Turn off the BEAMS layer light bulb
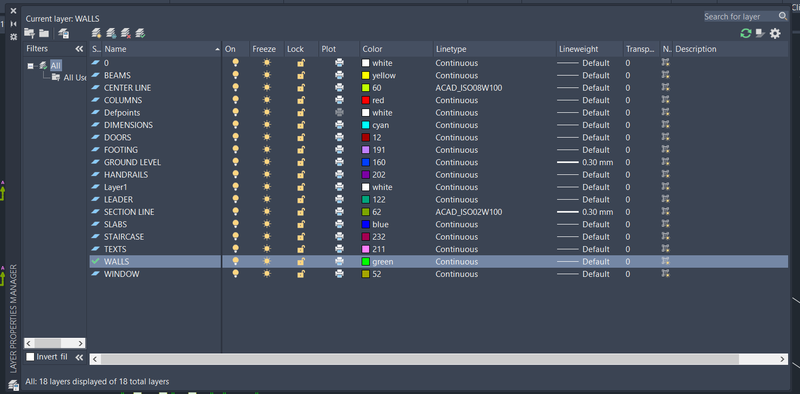The height and width of the screenshot is (394, 800). click(x=235, y=75)
